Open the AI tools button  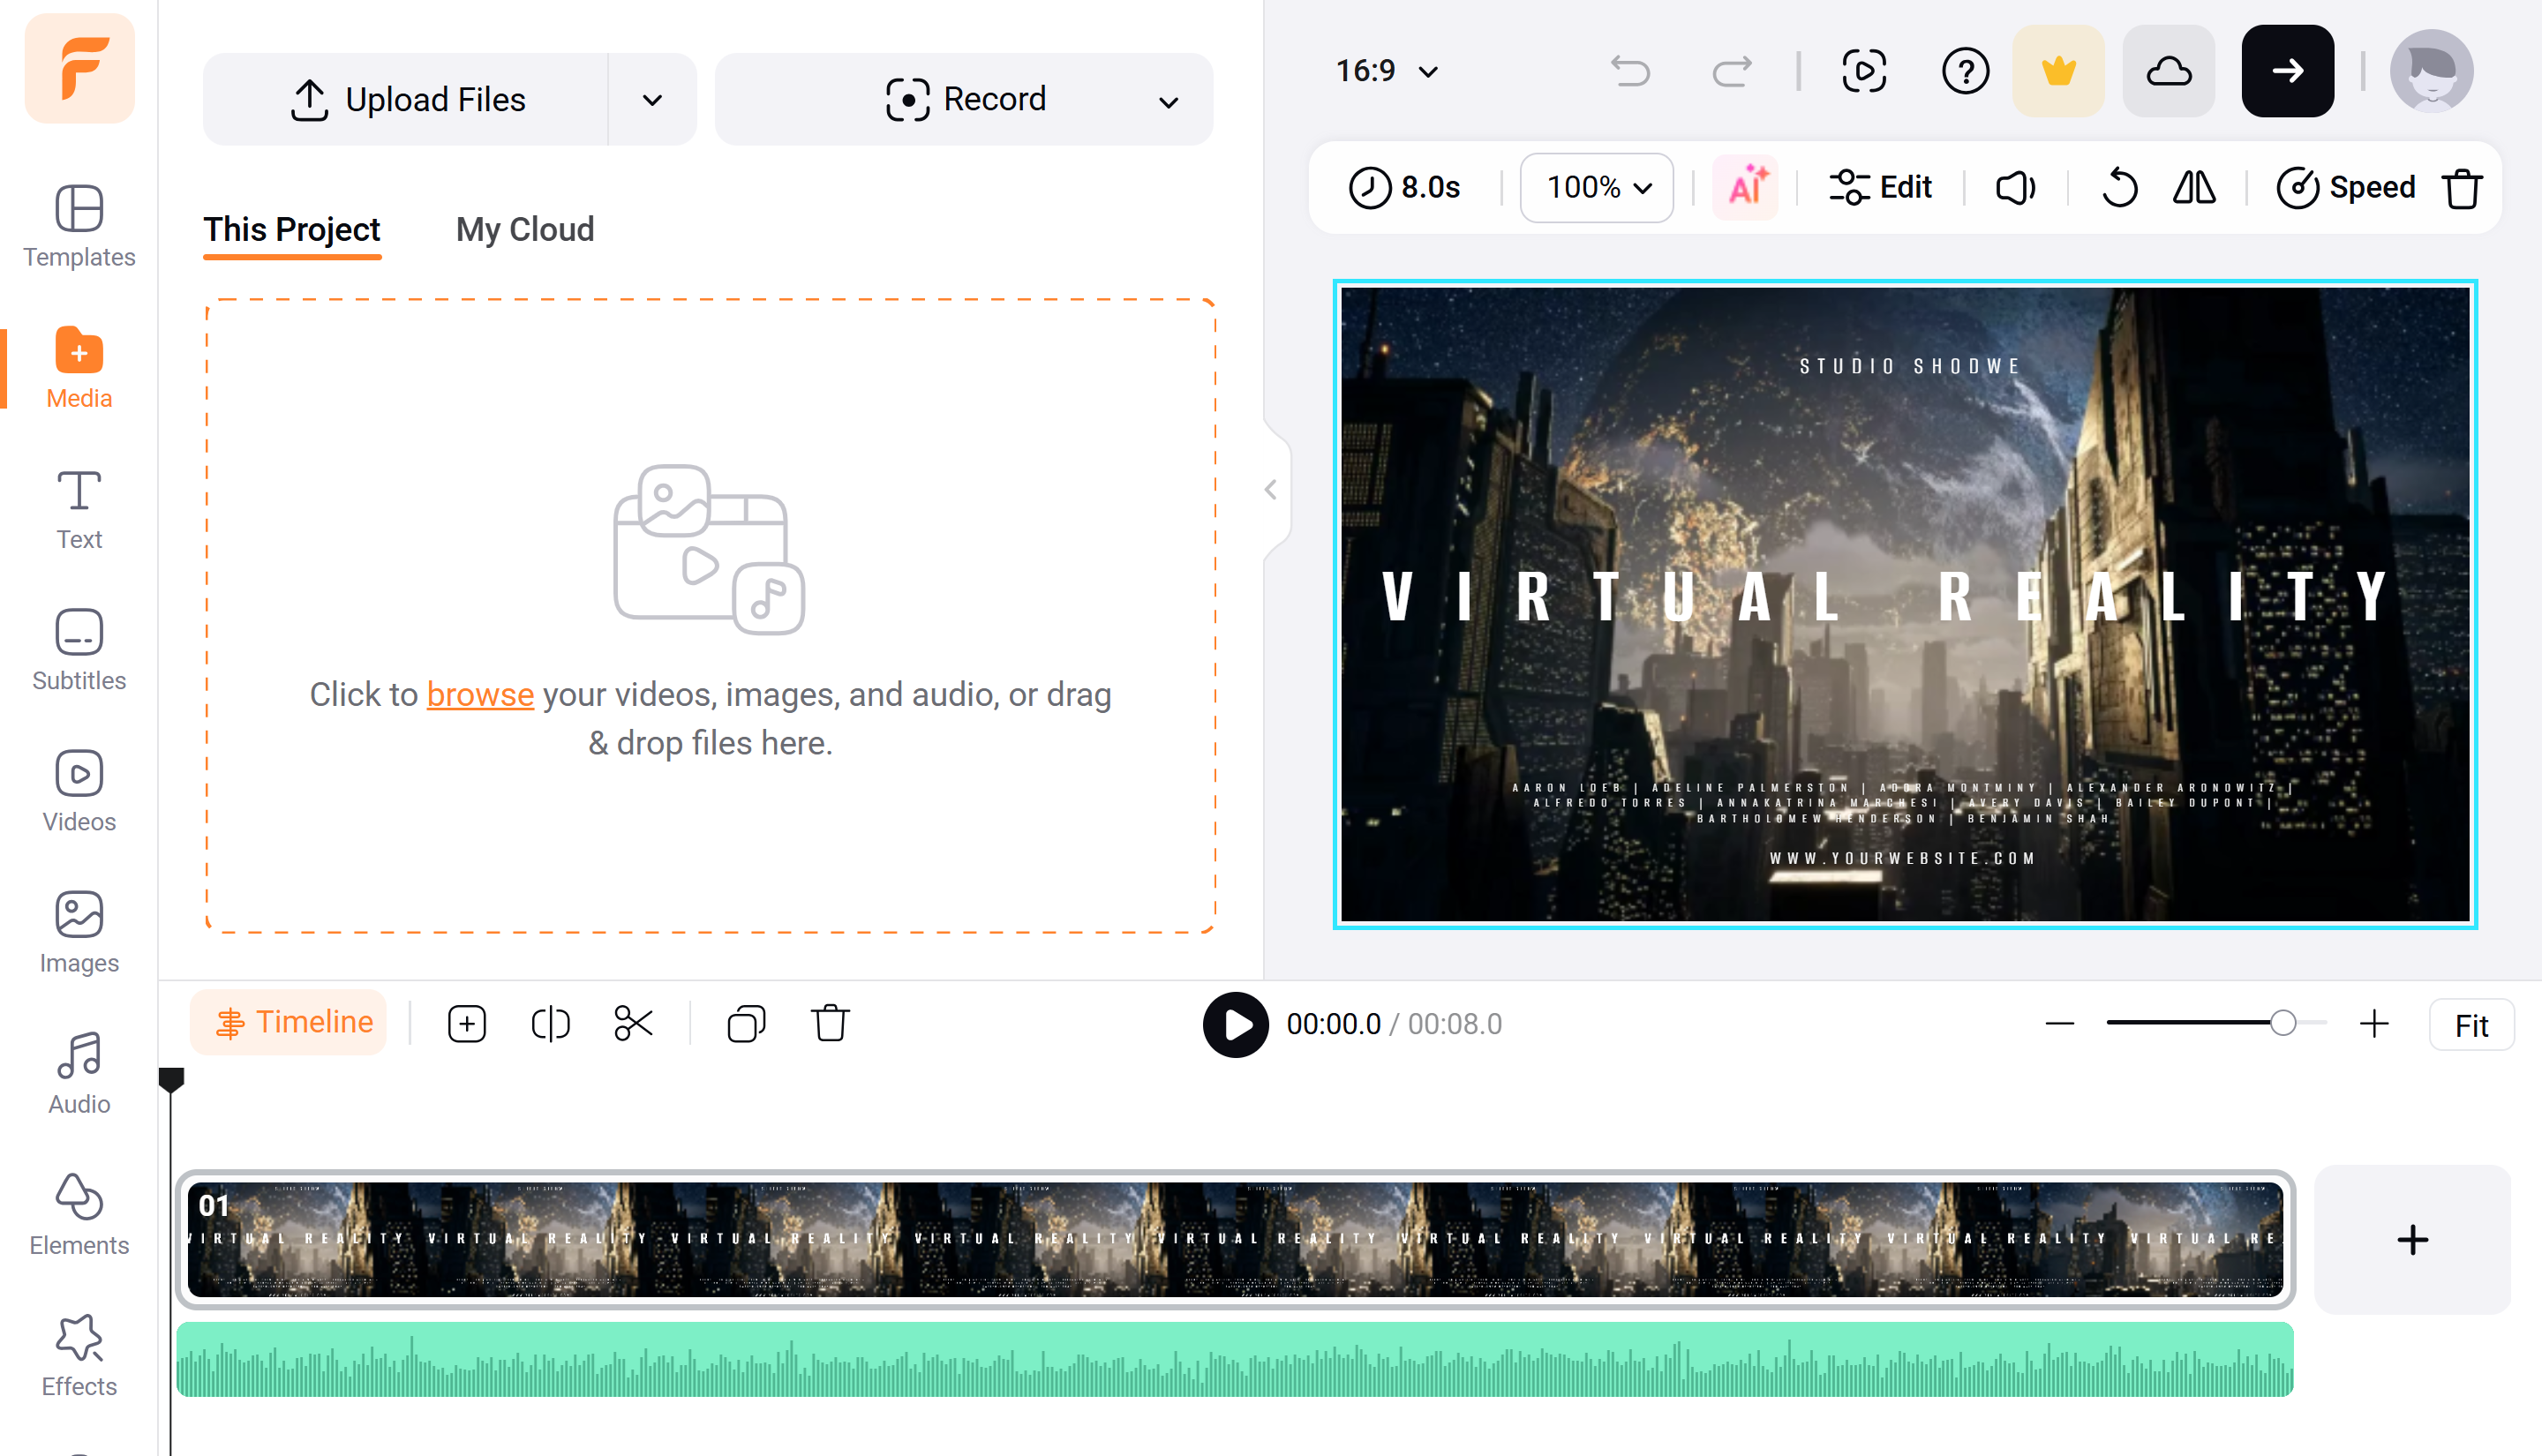click(x=1746, y=187)
